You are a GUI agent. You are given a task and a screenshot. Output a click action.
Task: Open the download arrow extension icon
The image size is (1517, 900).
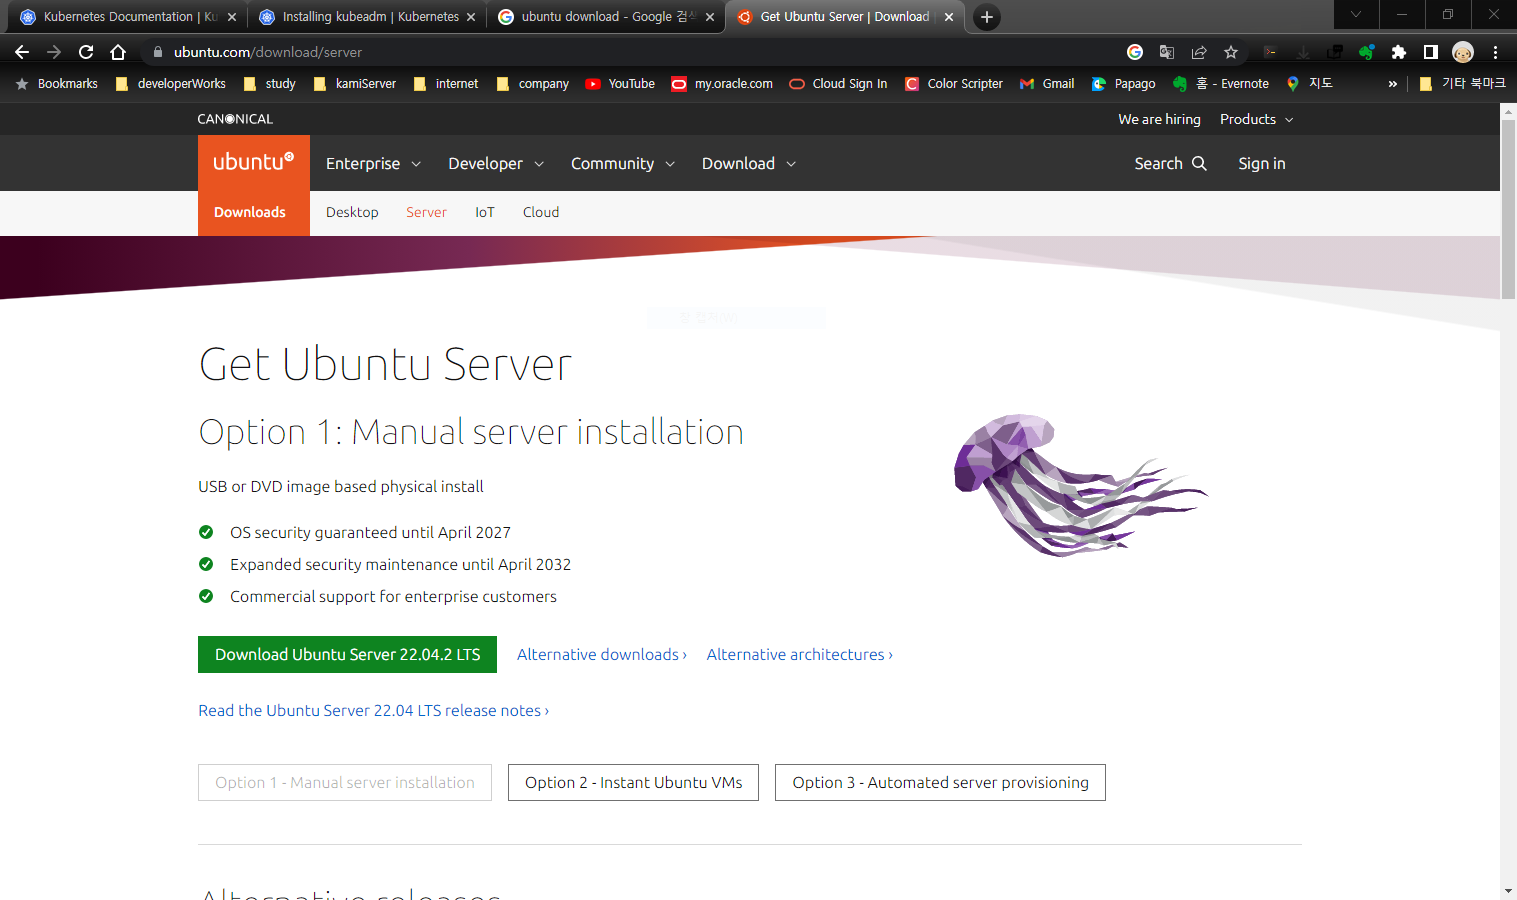pos(1303,52)
